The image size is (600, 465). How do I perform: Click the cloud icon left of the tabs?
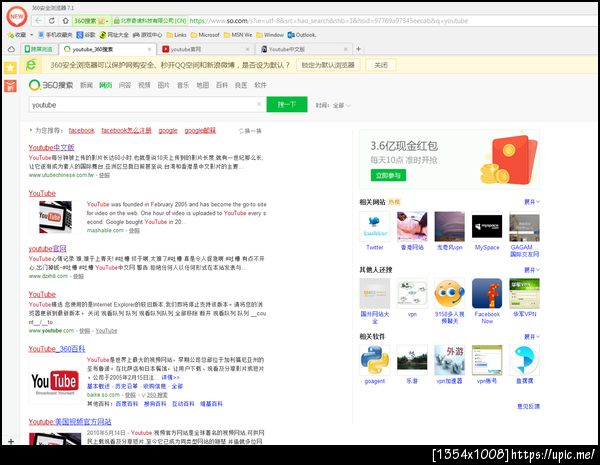click(x=11, y=49)
